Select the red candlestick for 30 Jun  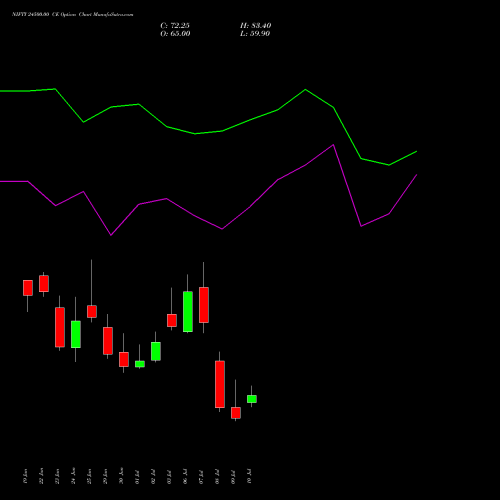(x=124, y=359)
